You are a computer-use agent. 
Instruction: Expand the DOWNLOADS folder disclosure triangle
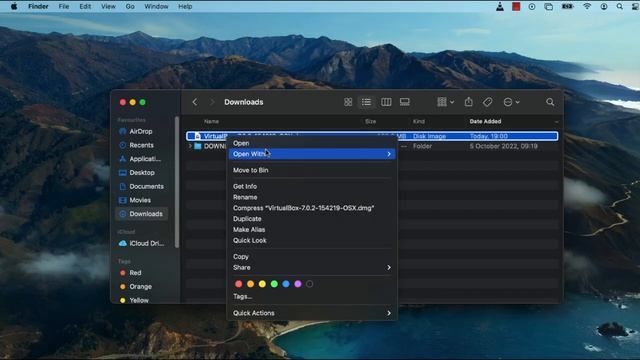click(x=190, y=146)
